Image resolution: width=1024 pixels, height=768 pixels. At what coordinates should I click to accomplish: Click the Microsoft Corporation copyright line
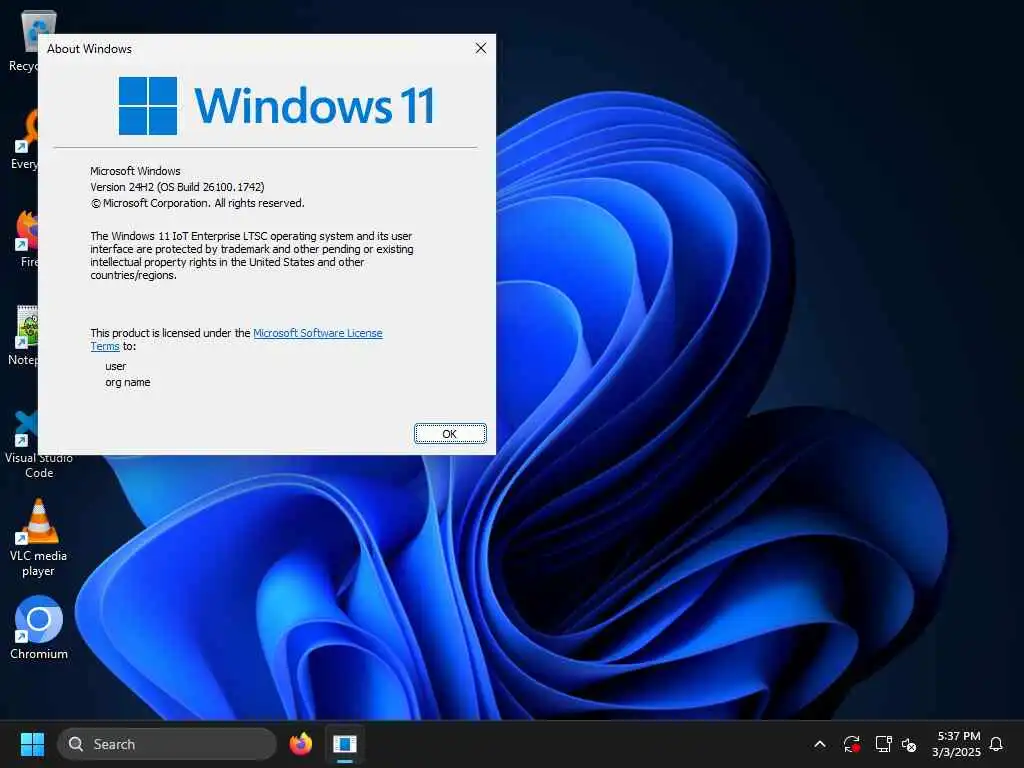tap(197, 203)
